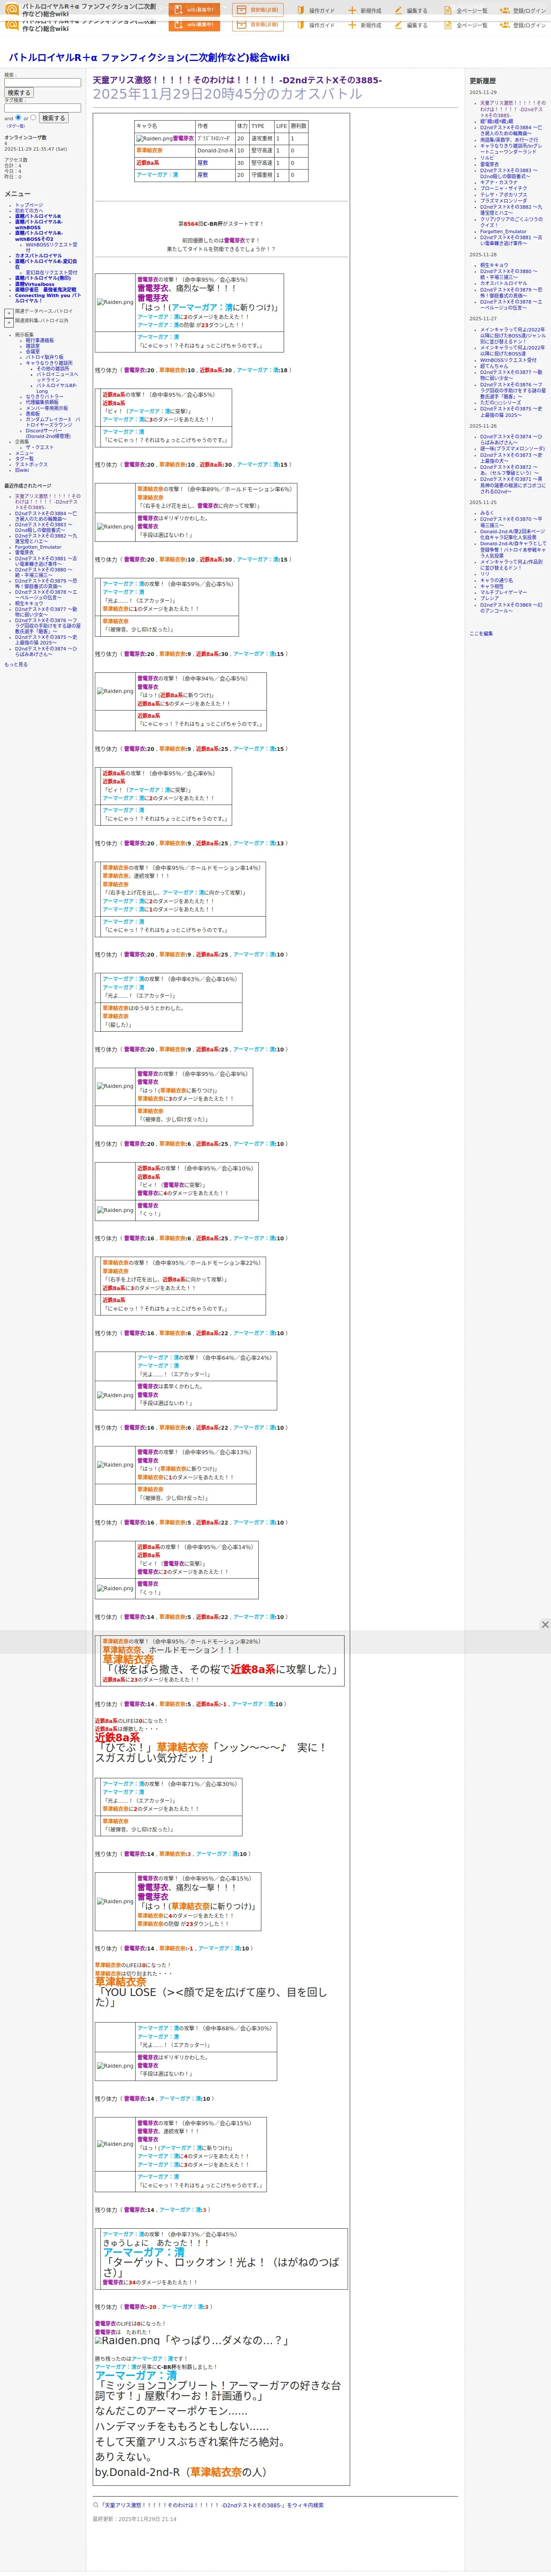Viewport: 551px width, 2576px height.
Task: Click 近鉄8a系 in the character table
Action: (147, 163)
